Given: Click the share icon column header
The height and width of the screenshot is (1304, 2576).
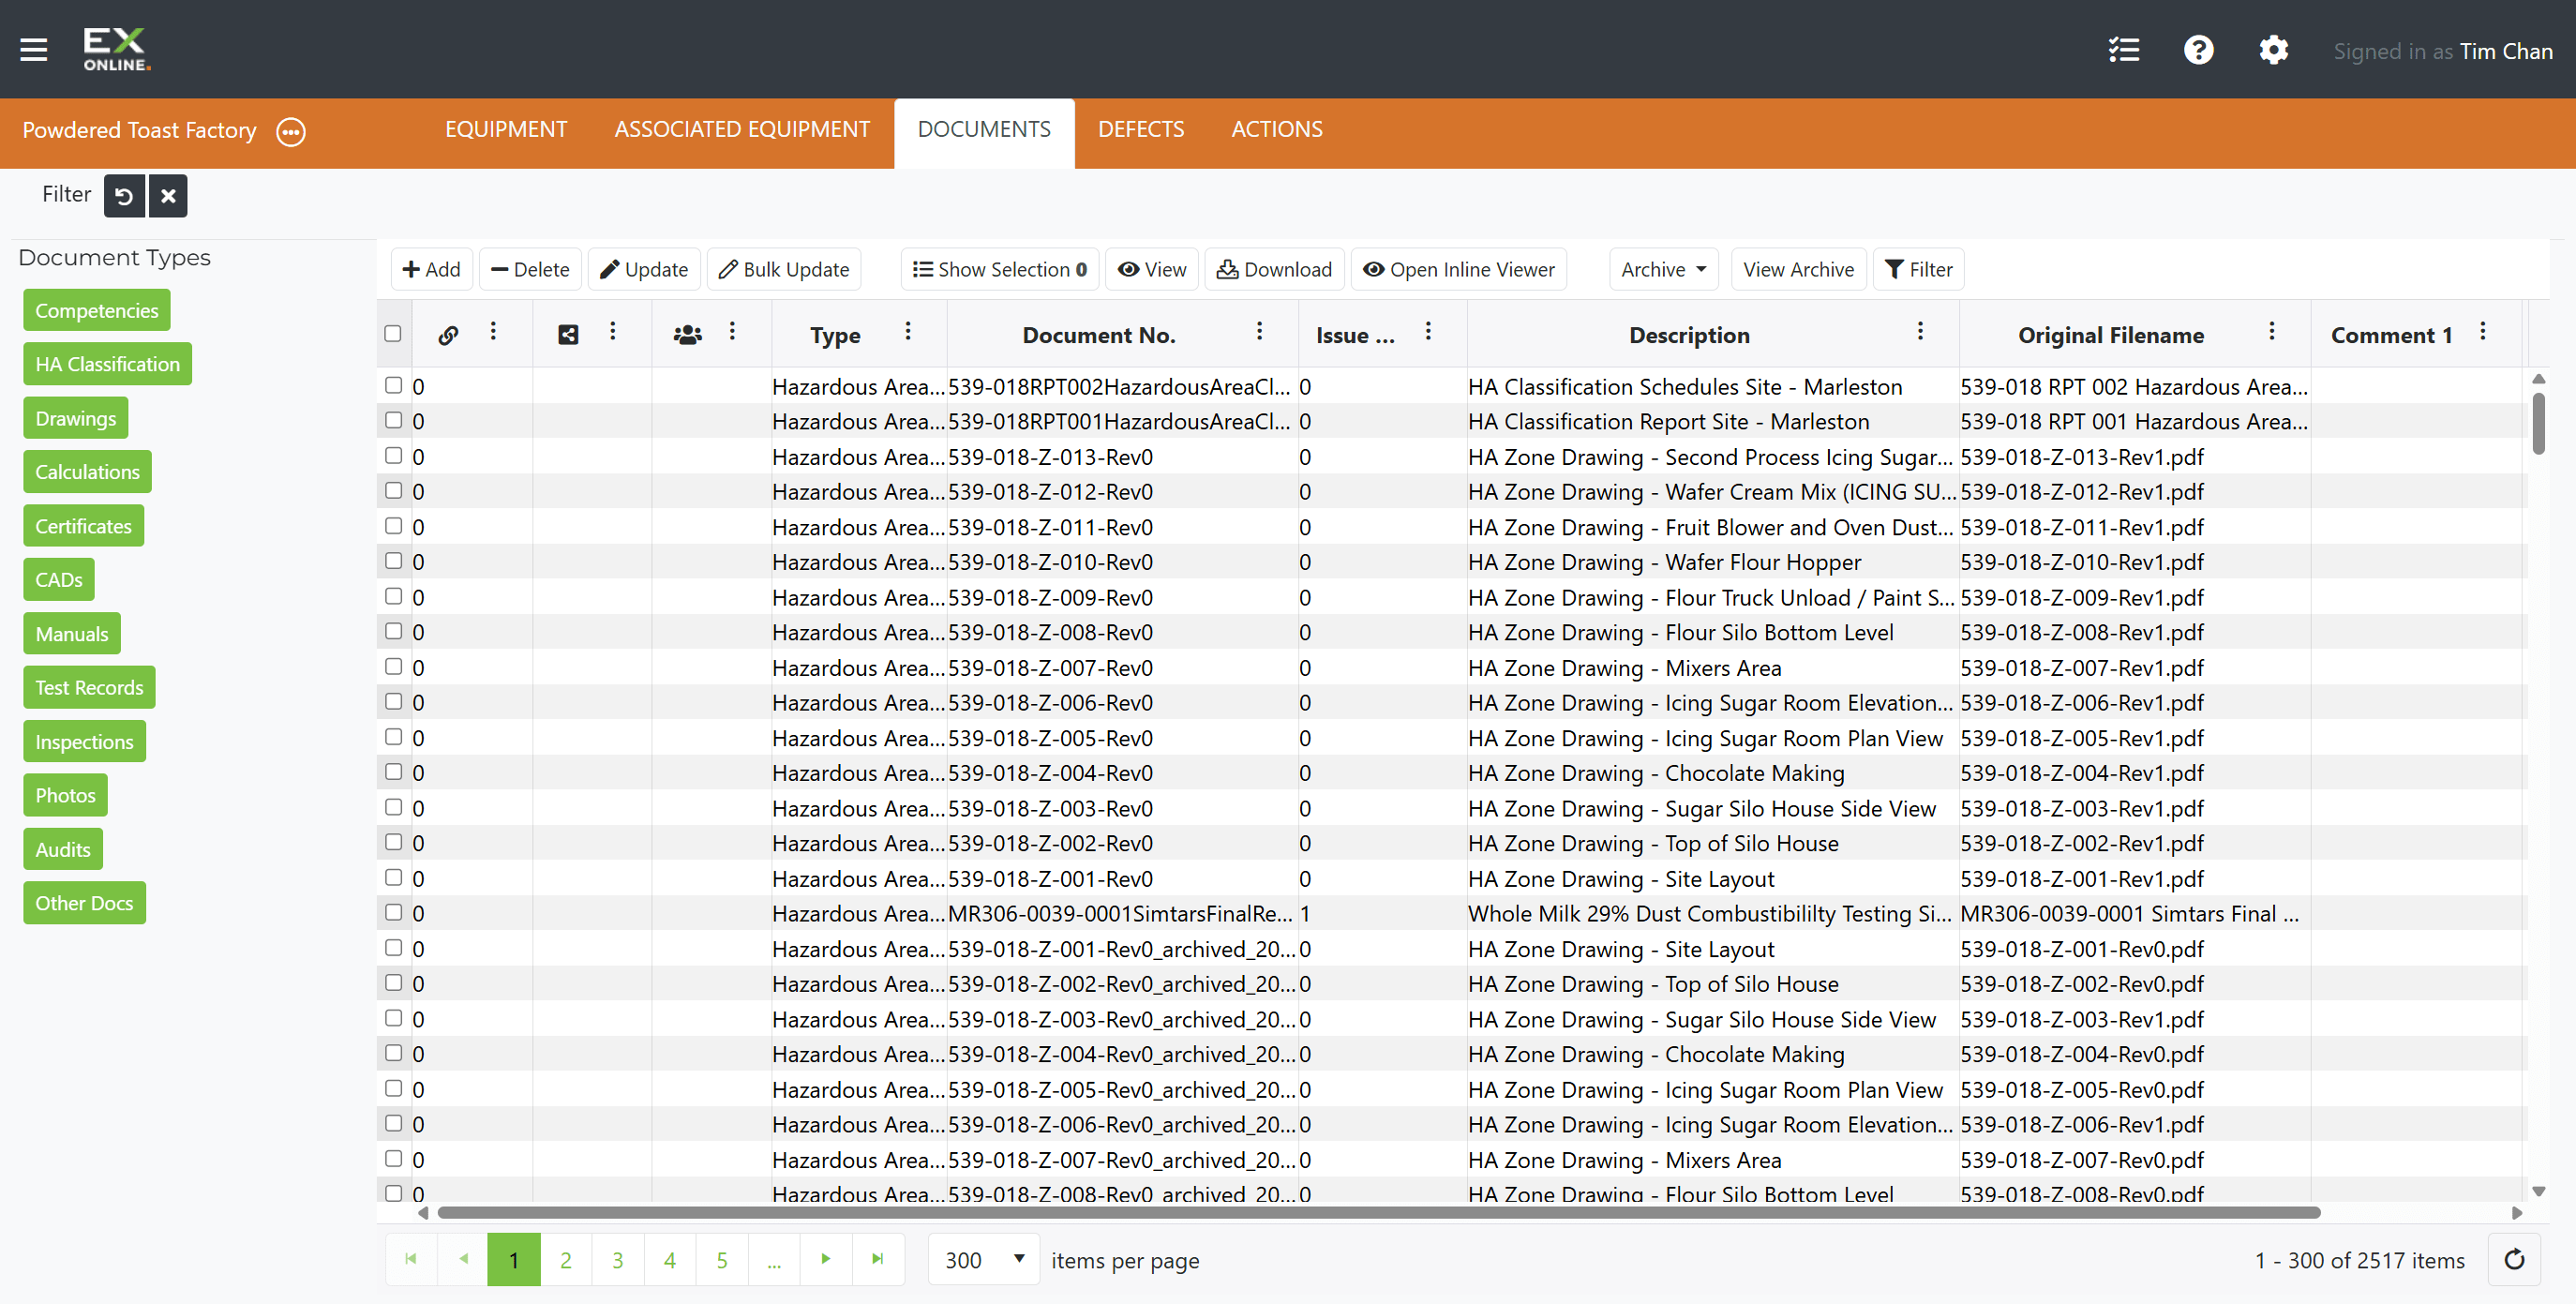Looking at the screenshot, I should 568,335.
